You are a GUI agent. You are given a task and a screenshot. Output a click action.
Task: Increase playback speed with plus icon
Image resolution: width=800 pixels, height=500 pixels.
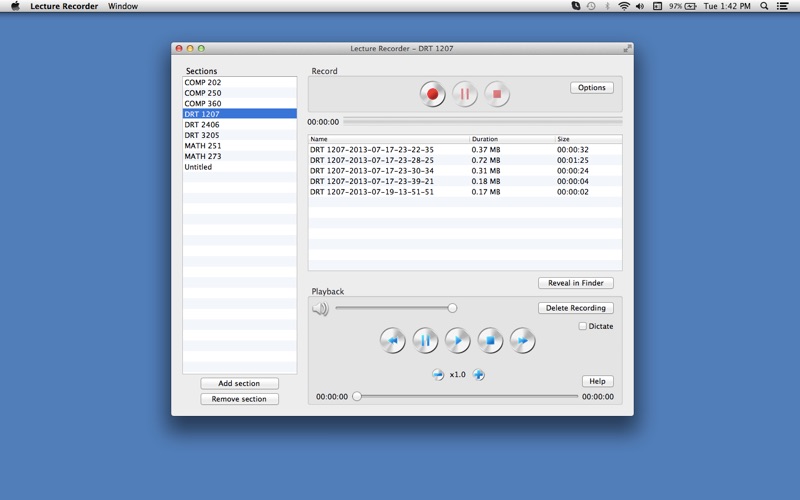(479, 374)
